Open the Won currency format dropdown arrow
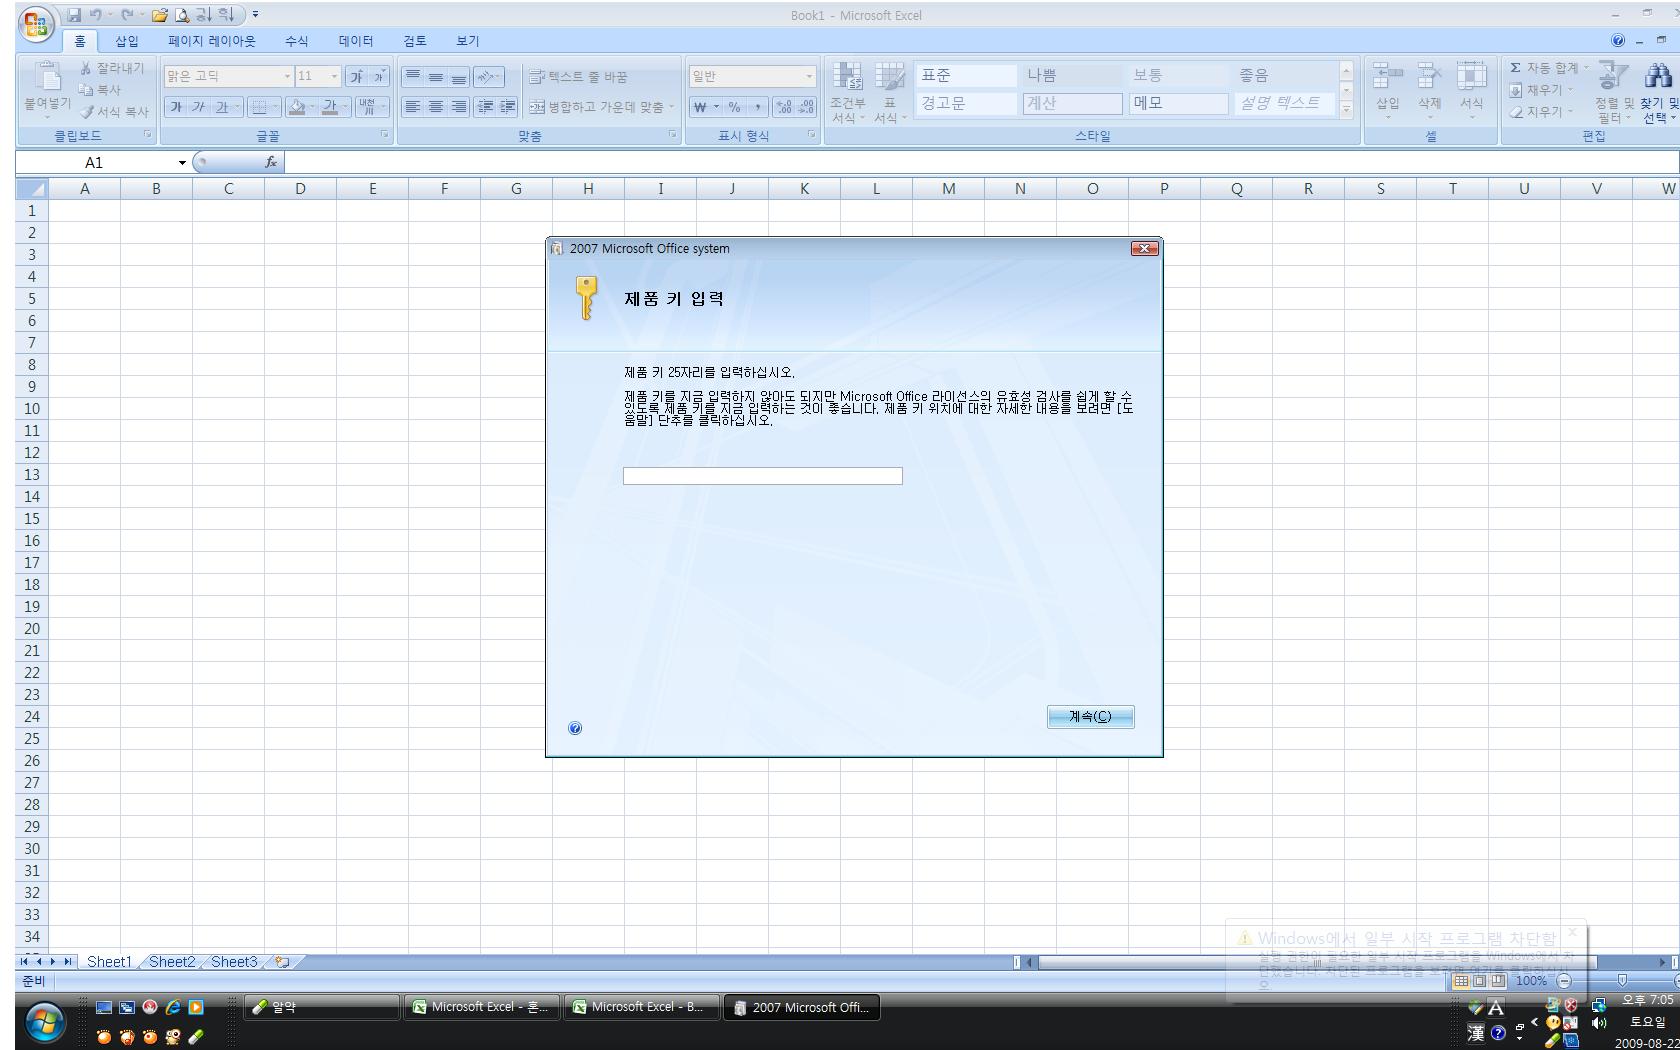The height and width of the screenshot is (1050, 1680). coord(716,107)
